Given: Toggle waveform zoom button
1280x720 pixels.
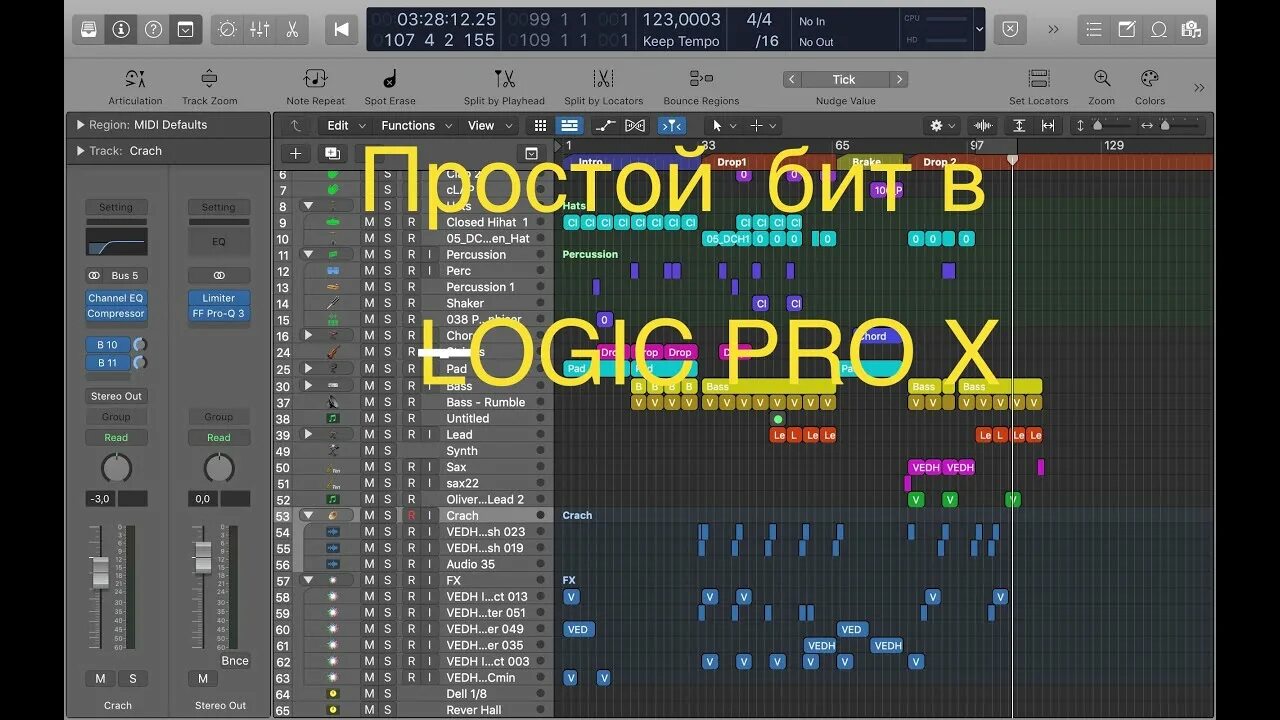Looking at the screenshot, I should [983, 125].
